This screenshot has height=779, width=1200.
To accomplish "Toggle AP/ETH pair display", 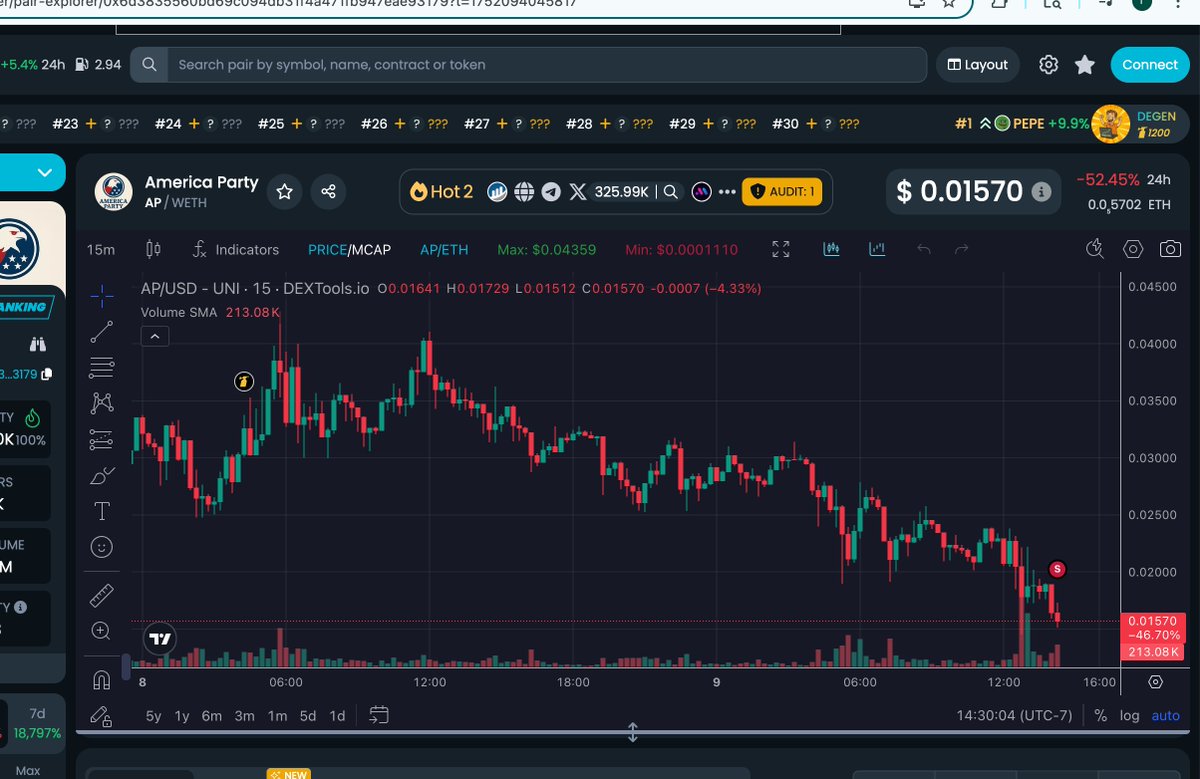I will pyautogui.click(x=444, y=249).
